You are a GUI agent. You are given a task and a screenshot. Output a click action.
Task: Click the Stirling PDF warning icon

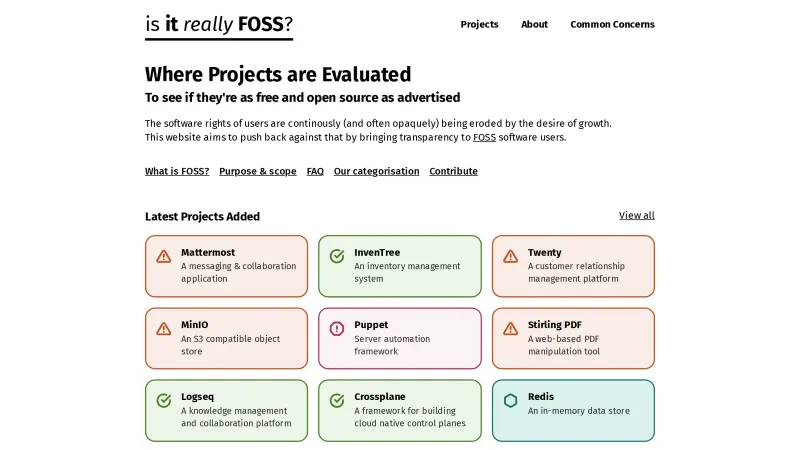coord(510,328)
